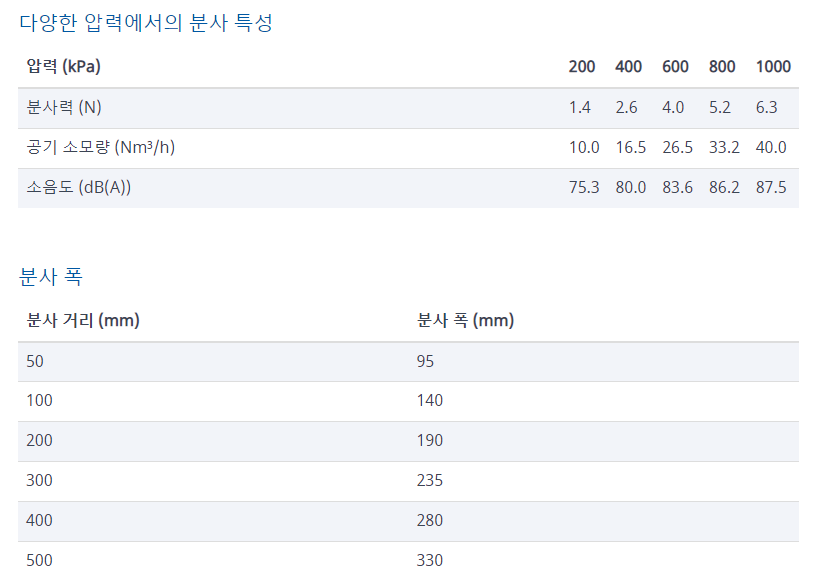Click the '분사 거리 (mm)' column header
This screenshot has width=824, height=581.
83,321
